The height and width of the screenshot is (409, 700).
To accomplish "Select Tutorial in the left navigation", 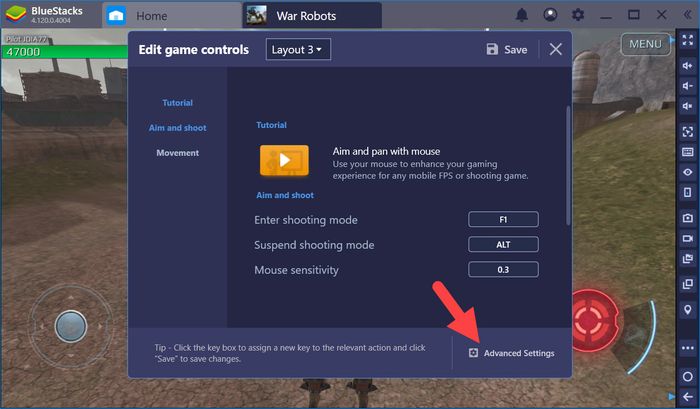I will 177,103.
